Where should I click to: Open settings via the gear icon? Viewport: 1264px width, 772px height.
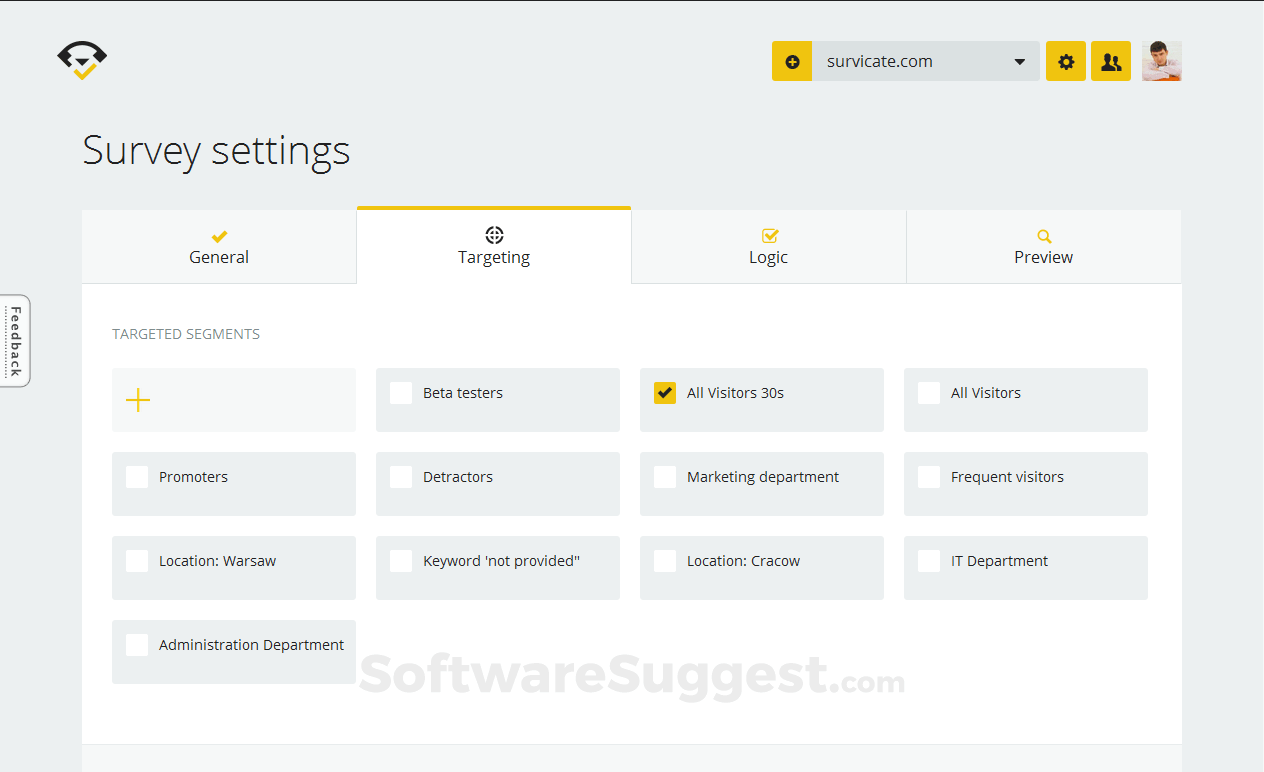(x=1066, y=61)
